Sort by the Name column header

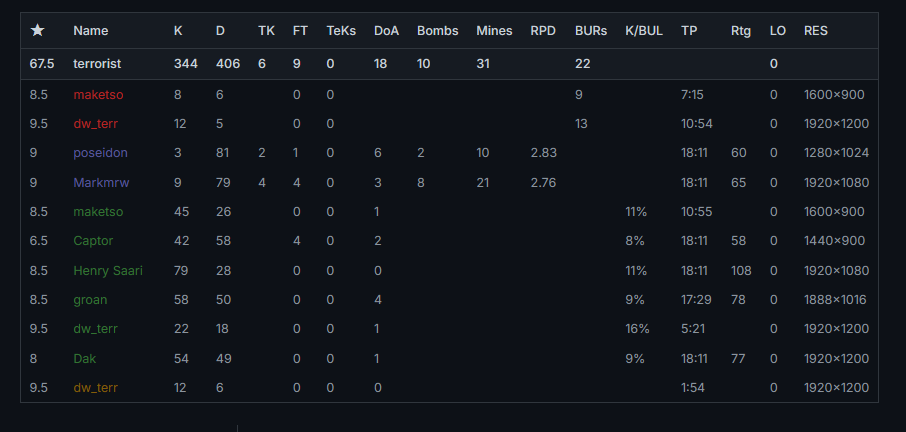click(90, 31)
